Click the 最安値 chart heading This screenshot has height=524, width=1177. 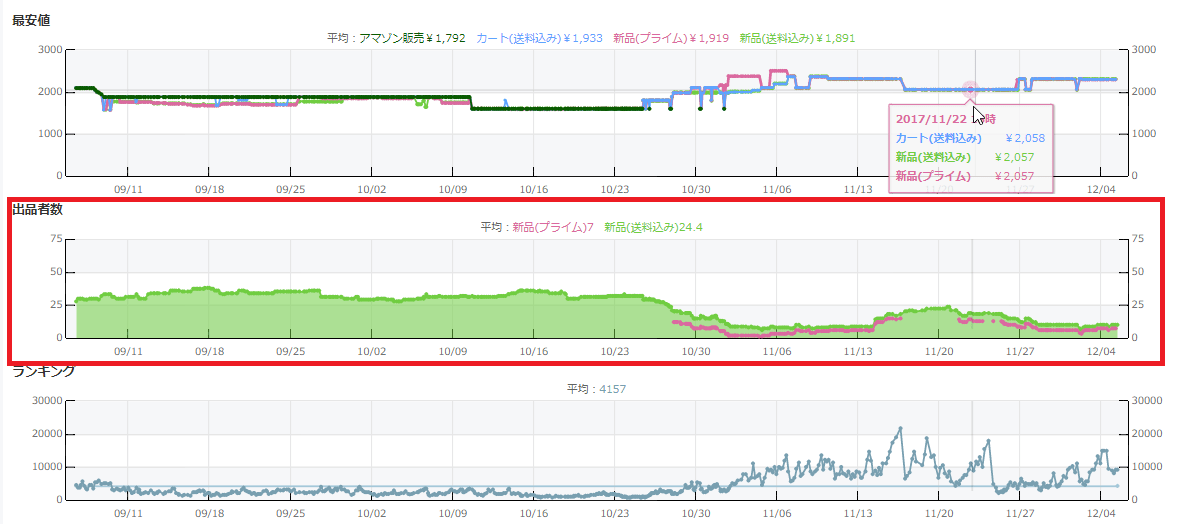(x=31, y=20)
